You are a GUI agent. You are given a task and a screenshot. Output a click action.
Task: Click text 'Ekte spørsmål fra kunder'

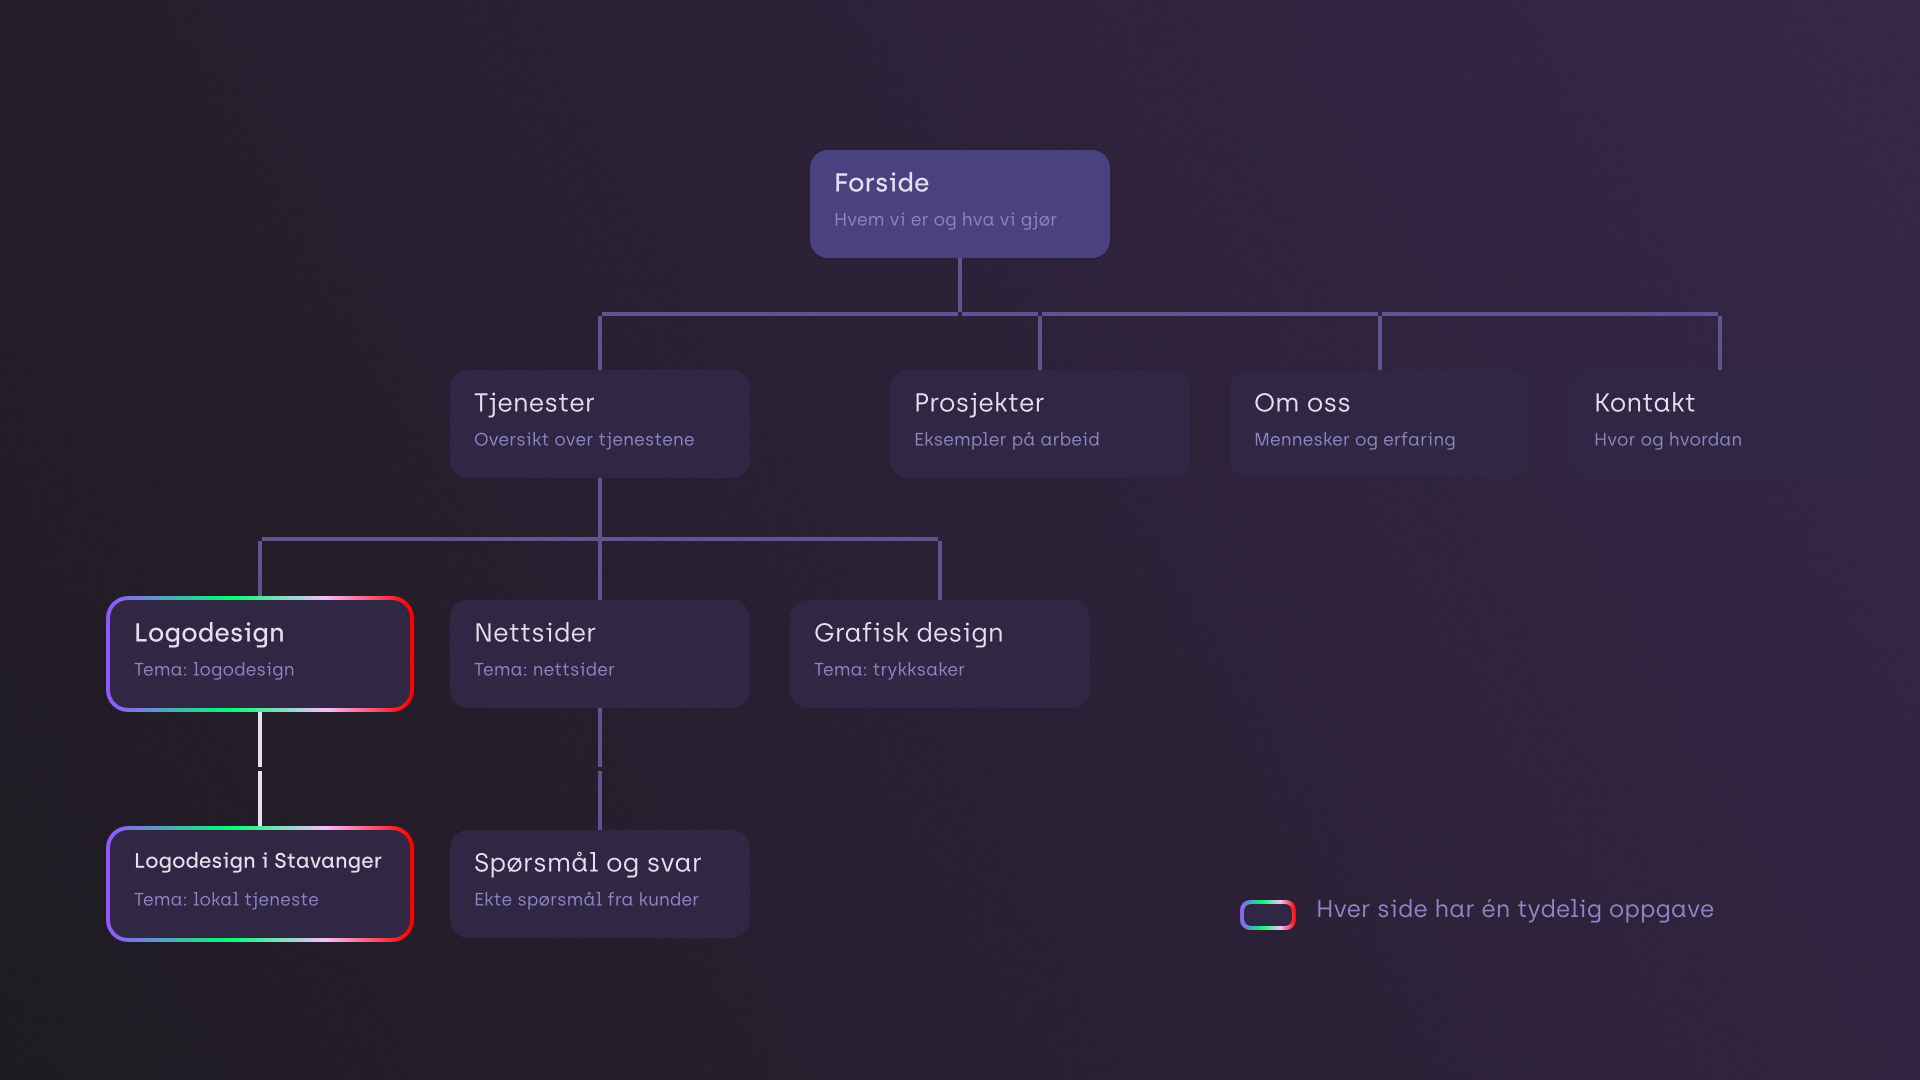[586, 900]
